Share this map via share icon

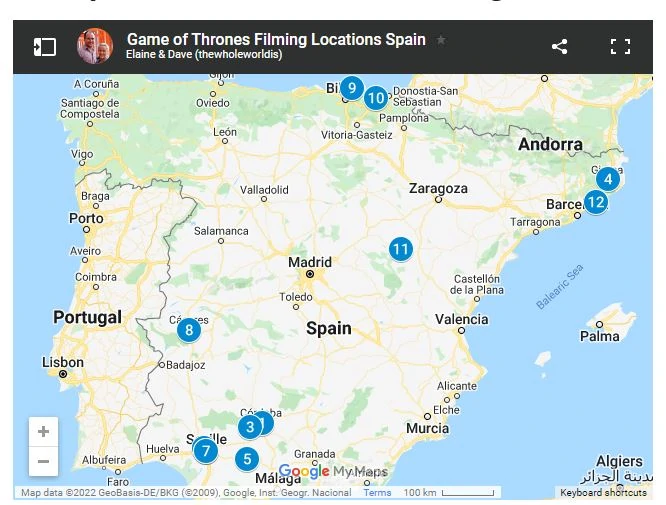point(559,46)
